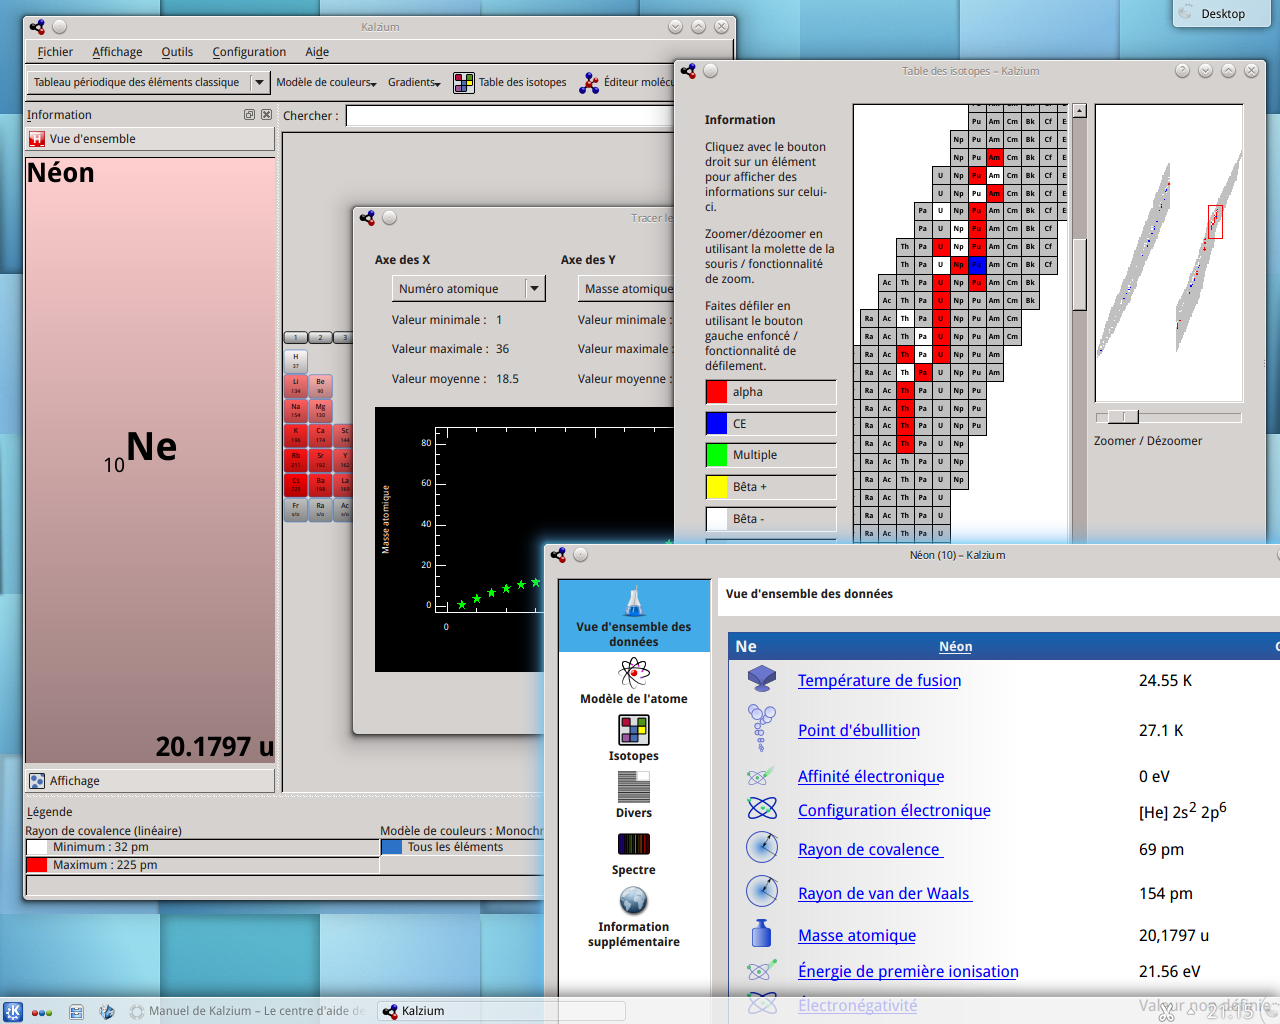Switch to Kalzium in the taskbar
The image size is (1280, 1024).
tap(502, 1011)
